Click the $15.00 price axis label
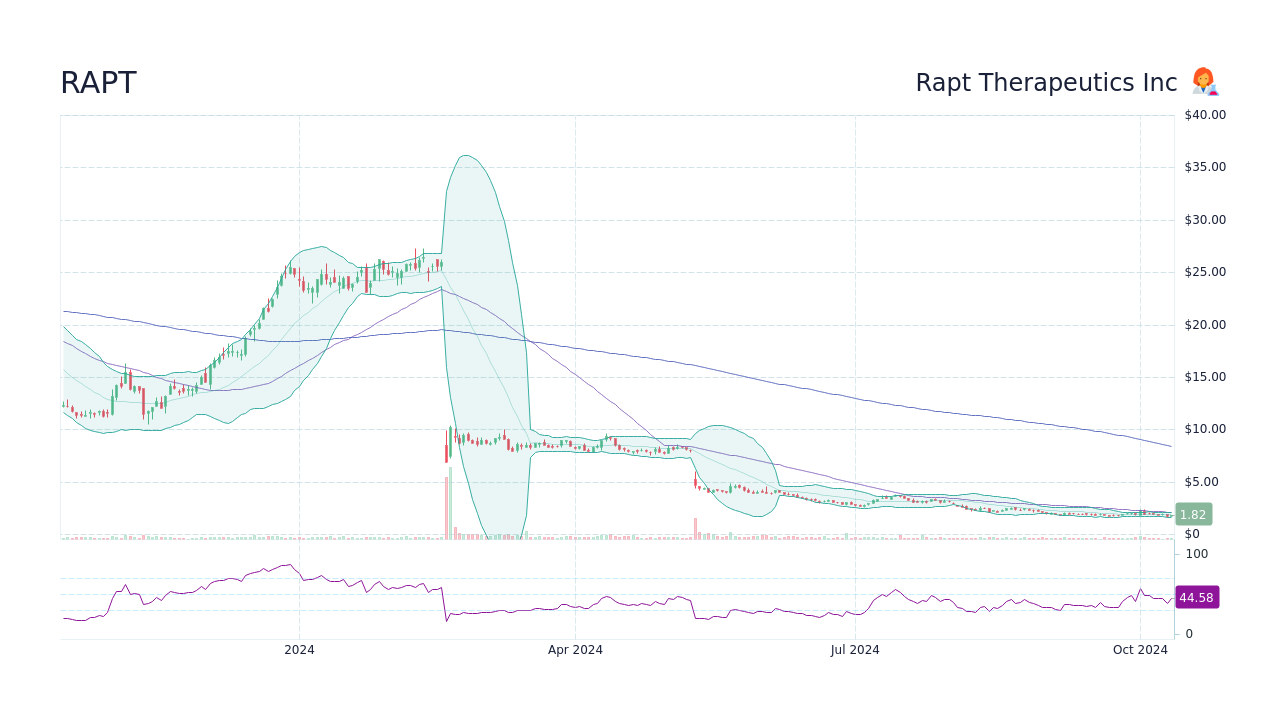This screenshot has width=1280, height=720. [x=1205, y=377]
